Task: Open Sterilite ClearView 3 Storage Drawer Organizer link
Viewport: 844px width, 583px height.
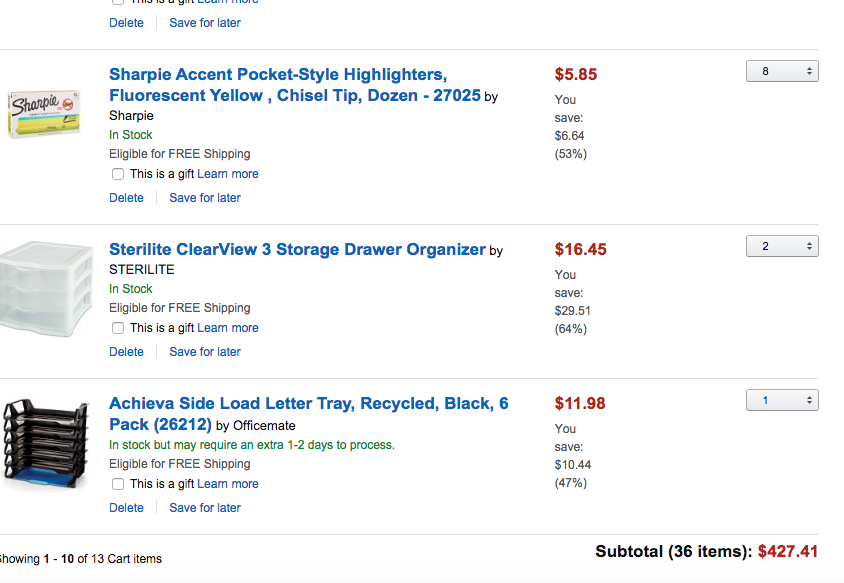Action: [297, 249]
